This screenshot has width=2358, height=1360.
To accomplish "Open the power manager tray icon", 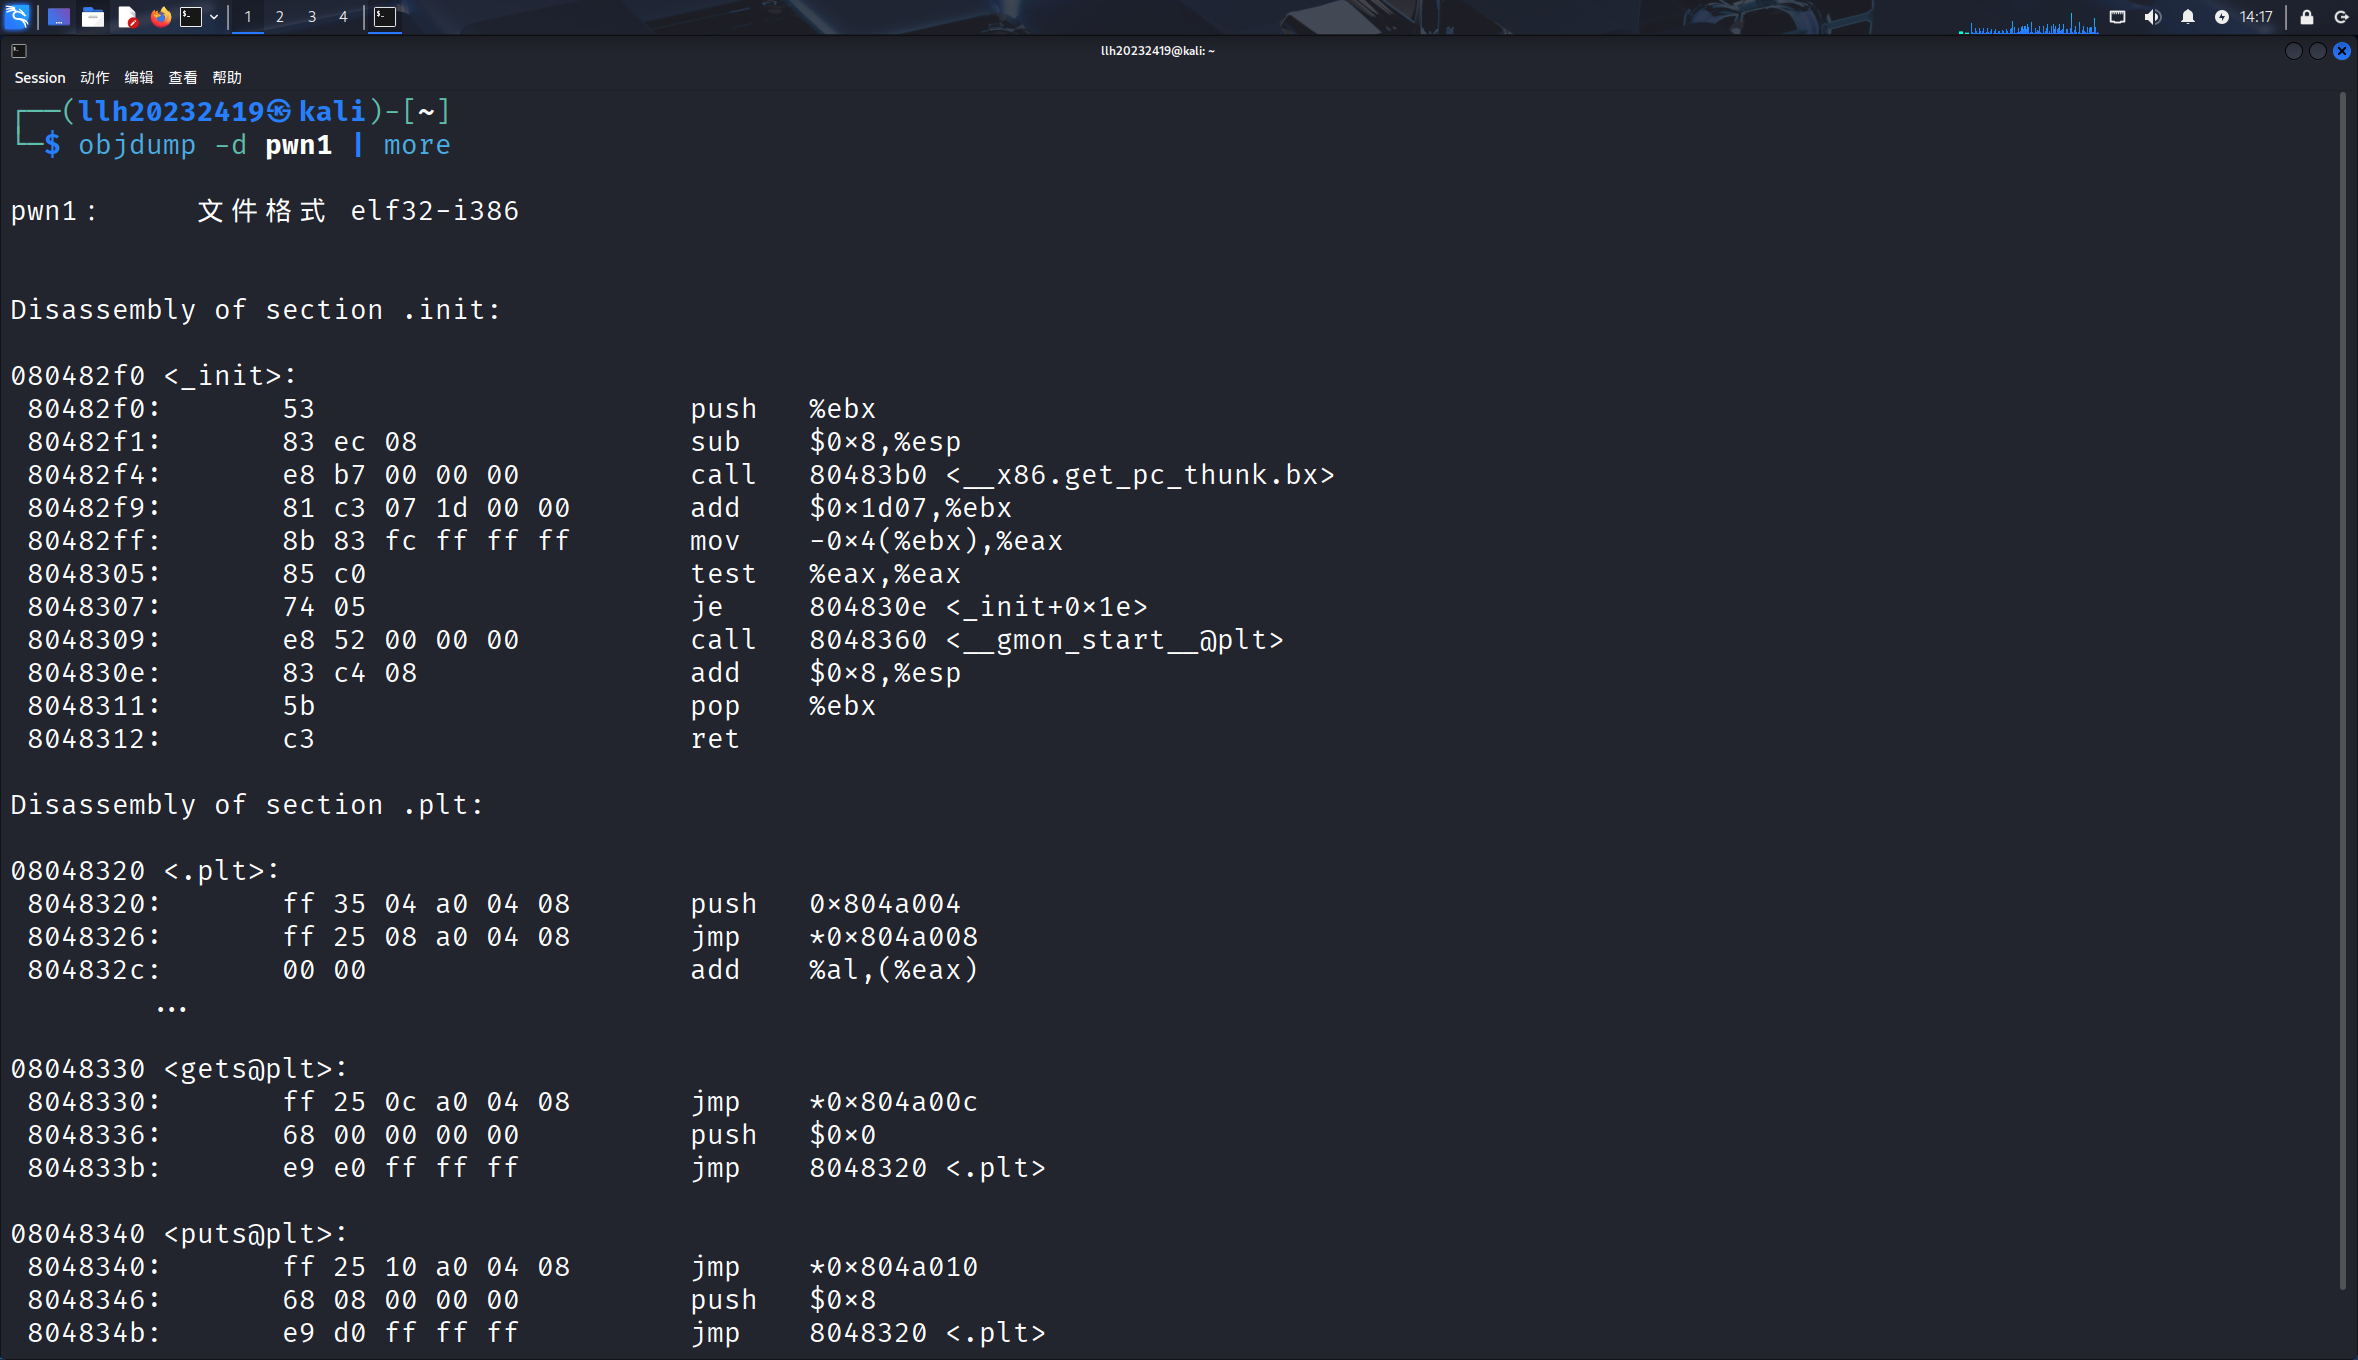I will click(2223, 17).
